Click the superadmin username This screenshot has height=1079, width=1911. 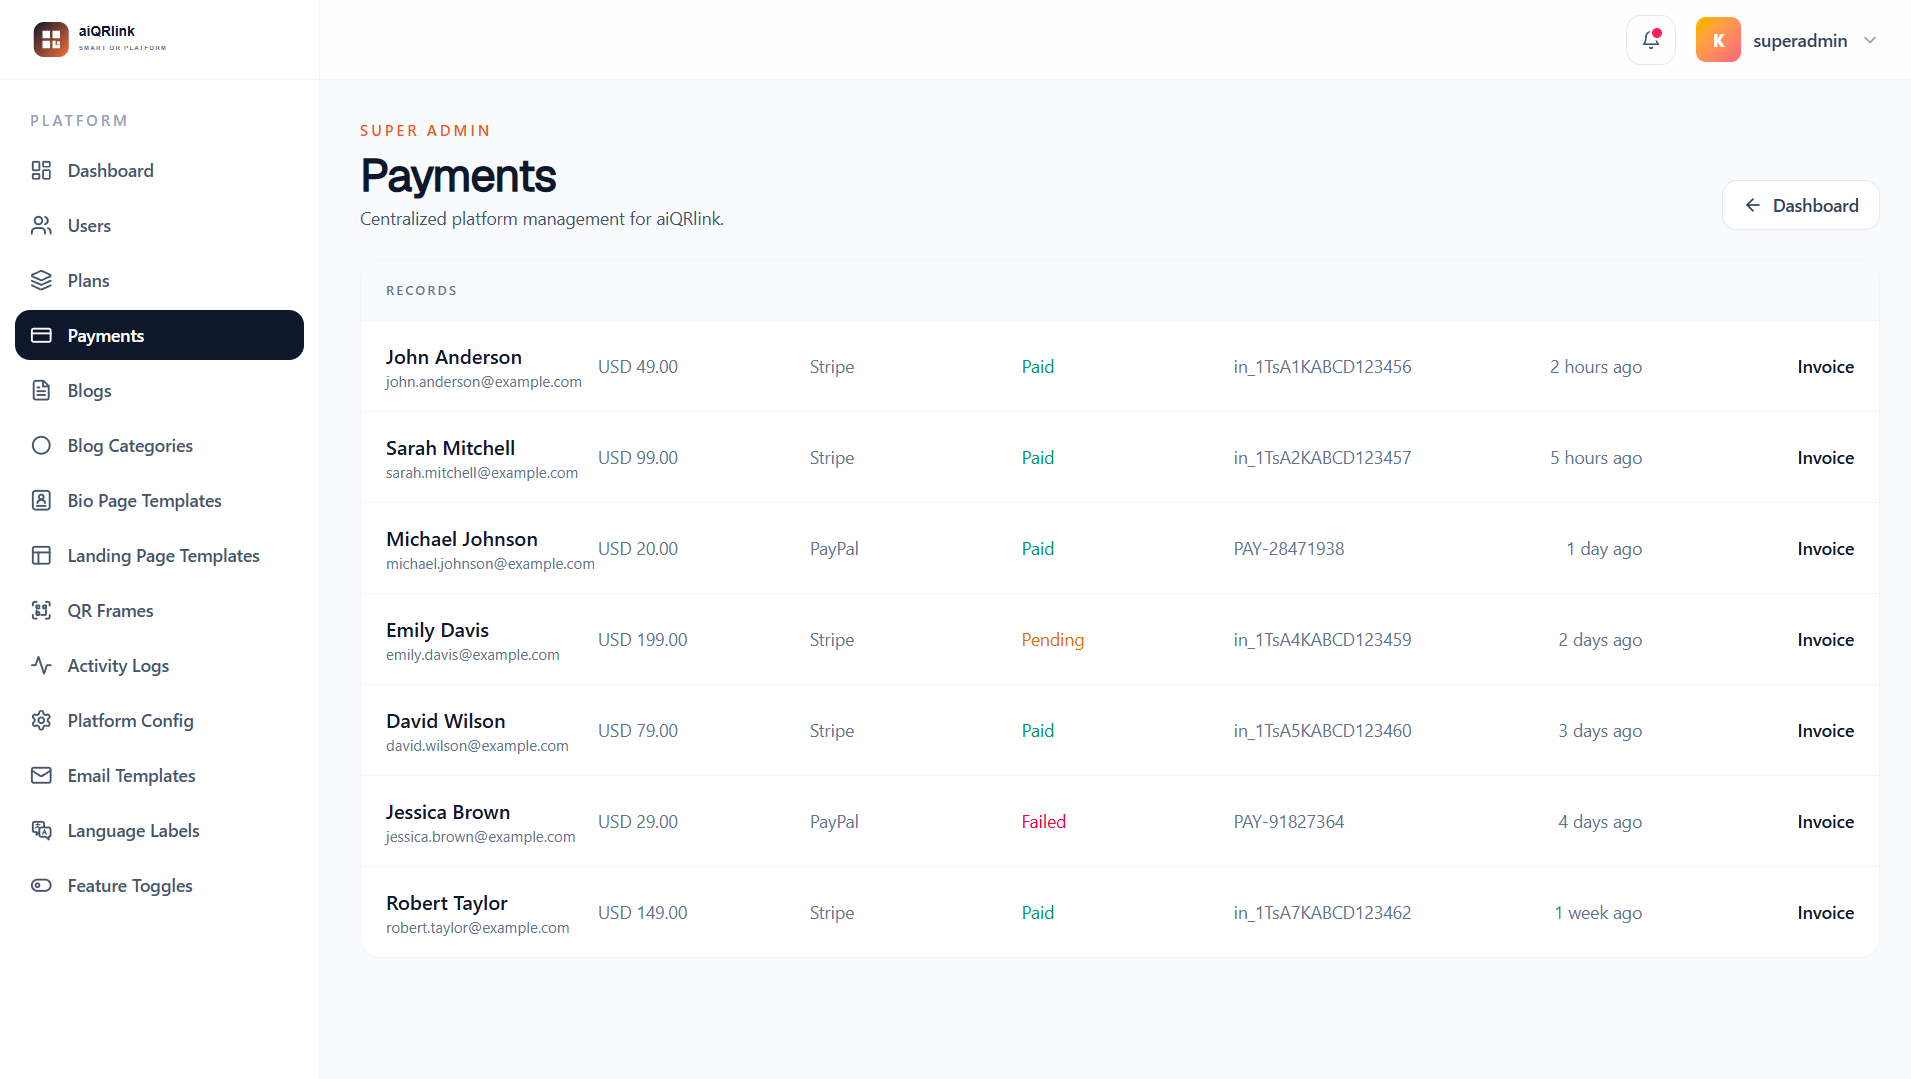click(x=1799, y=41)
